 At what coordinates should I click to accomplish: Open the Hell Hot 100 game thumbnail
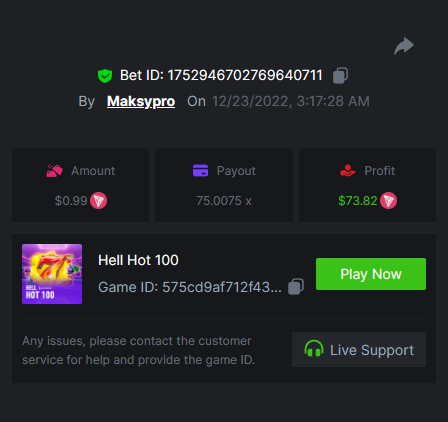(52, 274)
